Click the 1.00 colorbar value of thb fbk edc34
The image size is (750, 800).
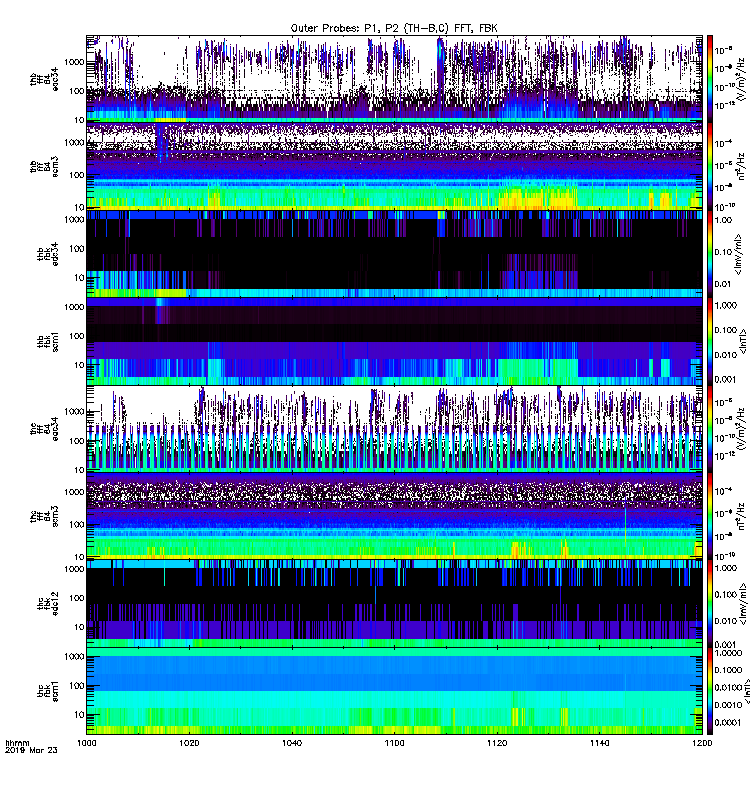(x=723, y=220)
